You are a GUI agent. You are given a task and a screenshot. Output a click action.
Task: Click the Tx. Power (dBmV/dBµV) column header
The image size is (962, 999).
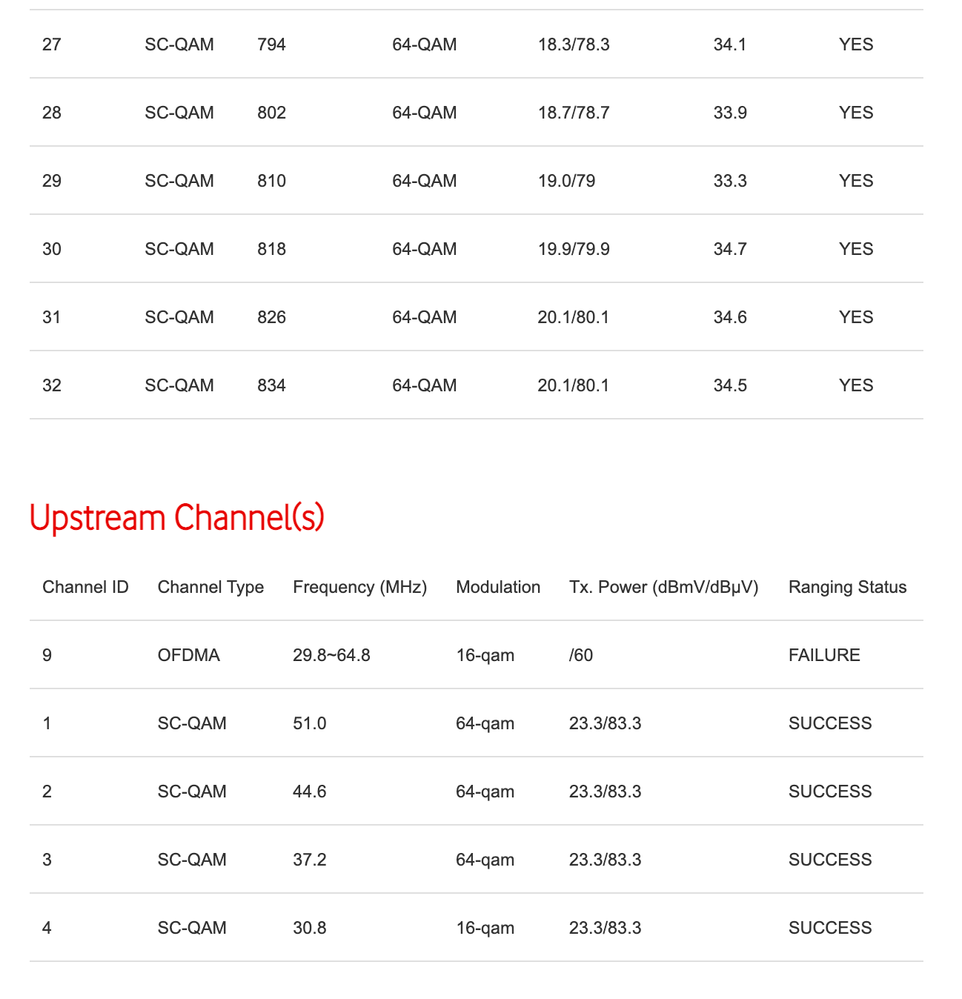(663, 587)
